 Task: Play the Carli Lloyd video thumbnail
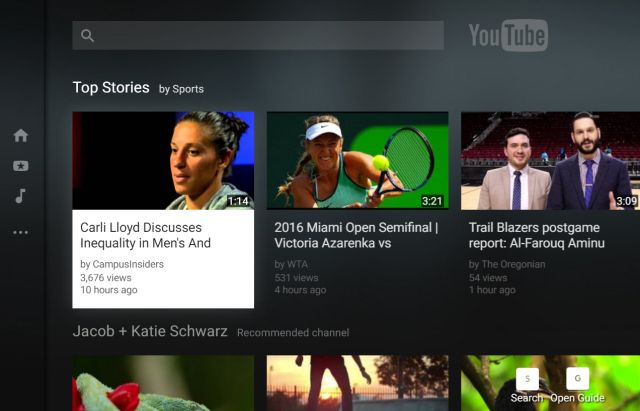pos(163,160)
